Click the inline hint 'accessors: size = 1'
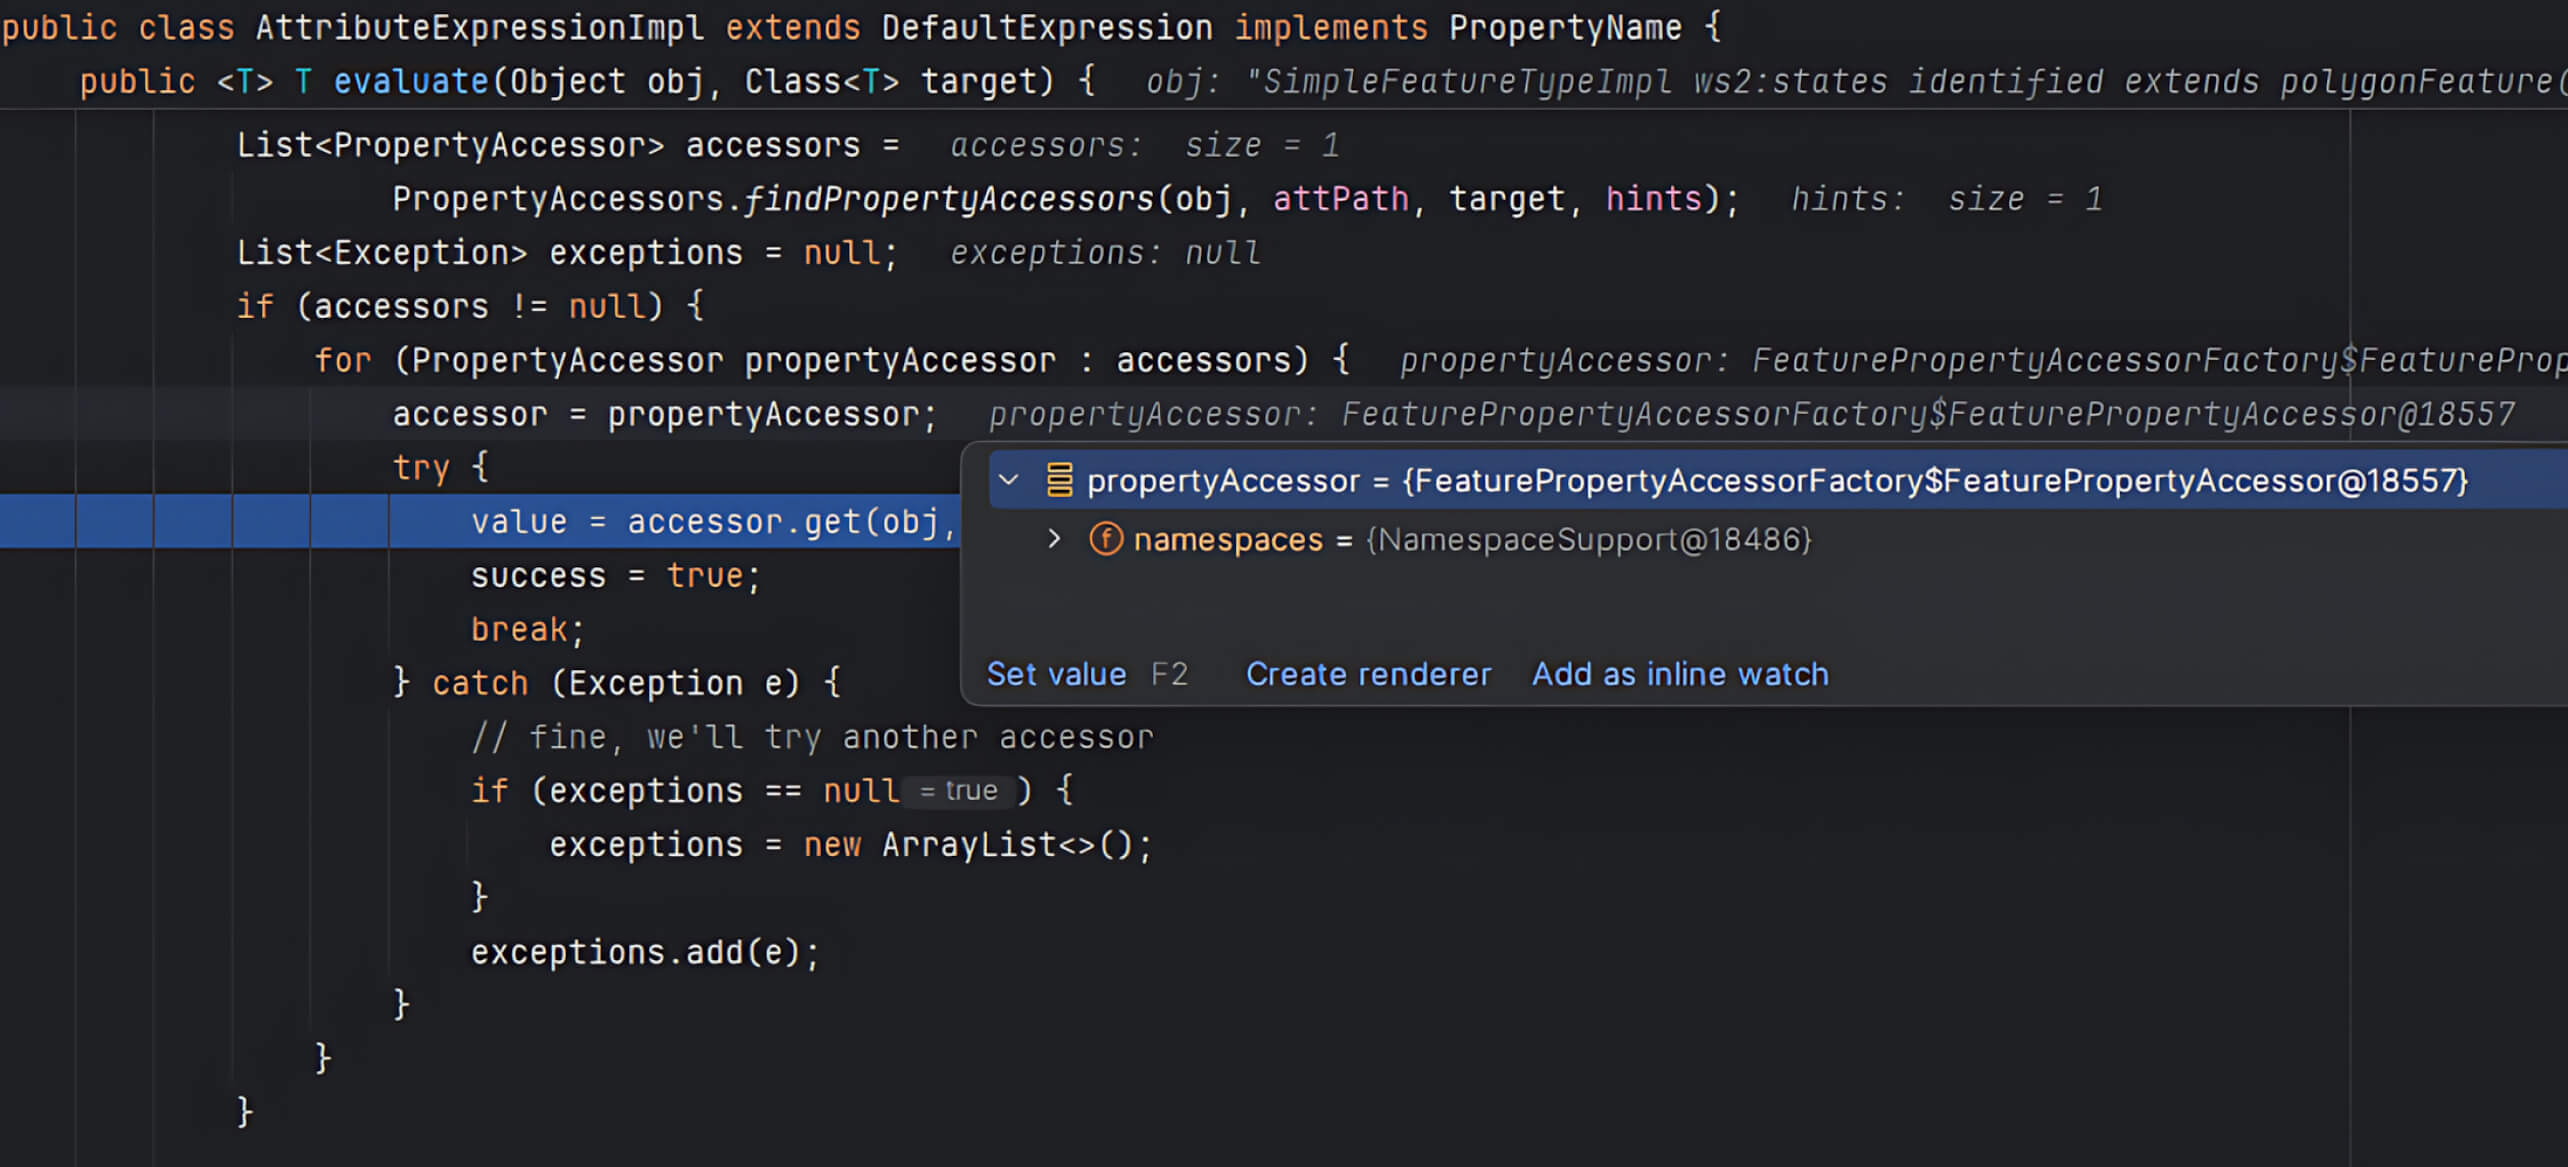The width and height of the screenshot is (2568, 1167). [x=1143, y=144]
